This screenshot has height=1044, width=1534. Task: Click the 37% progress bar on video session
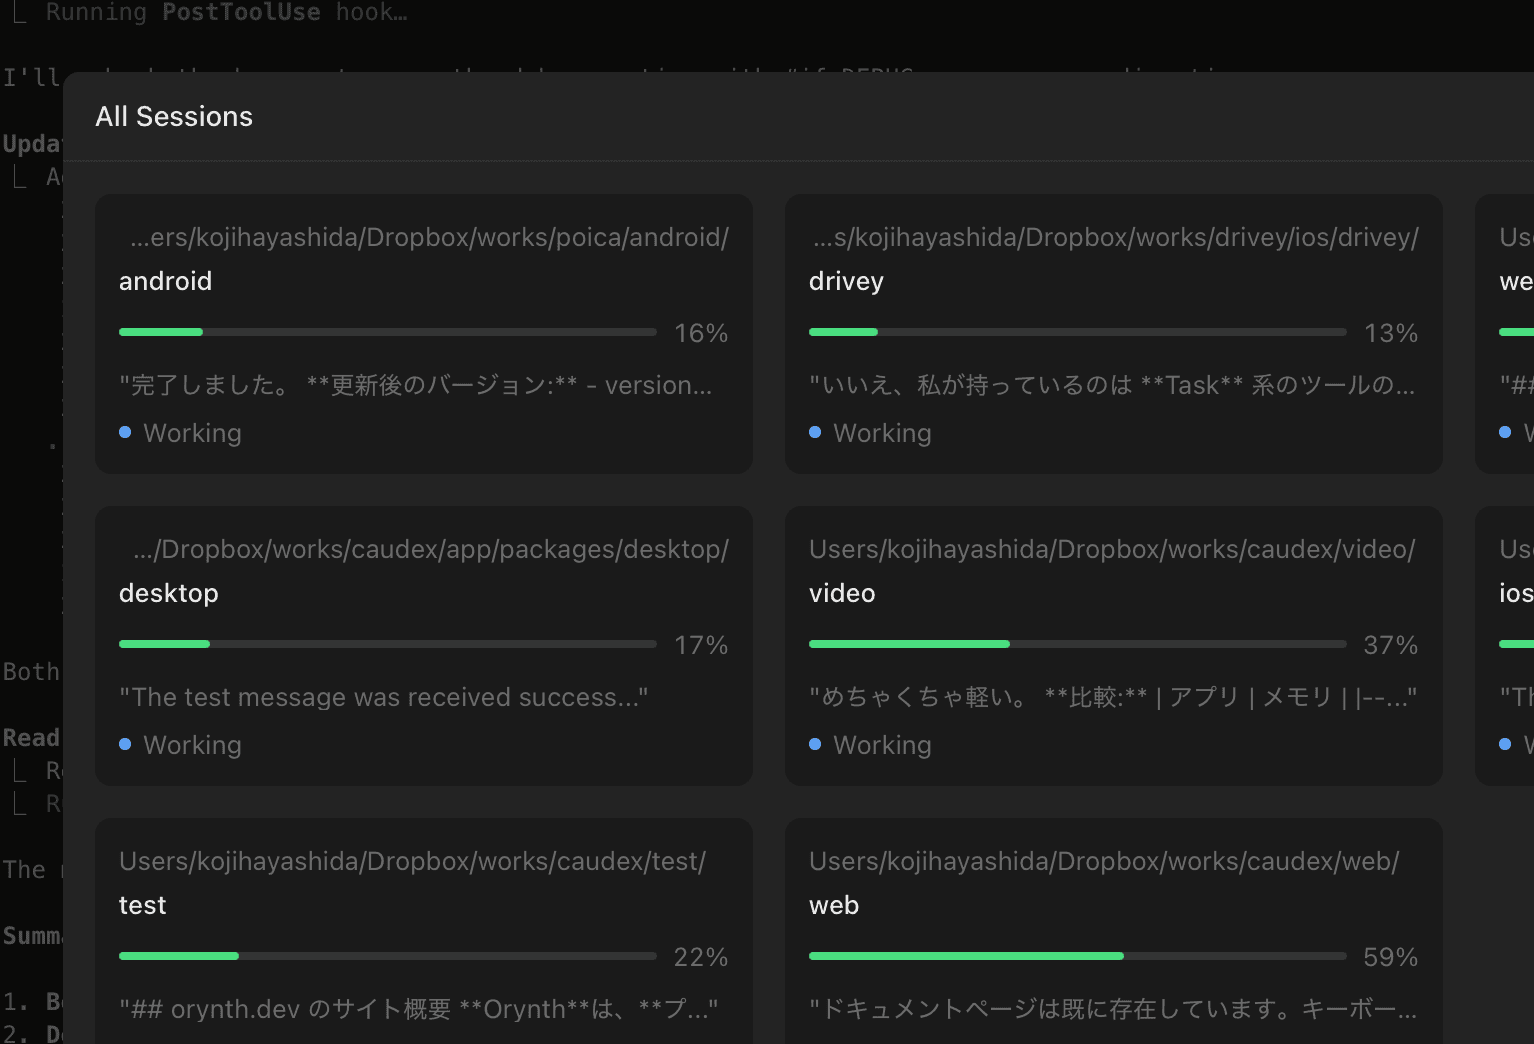1076,644
